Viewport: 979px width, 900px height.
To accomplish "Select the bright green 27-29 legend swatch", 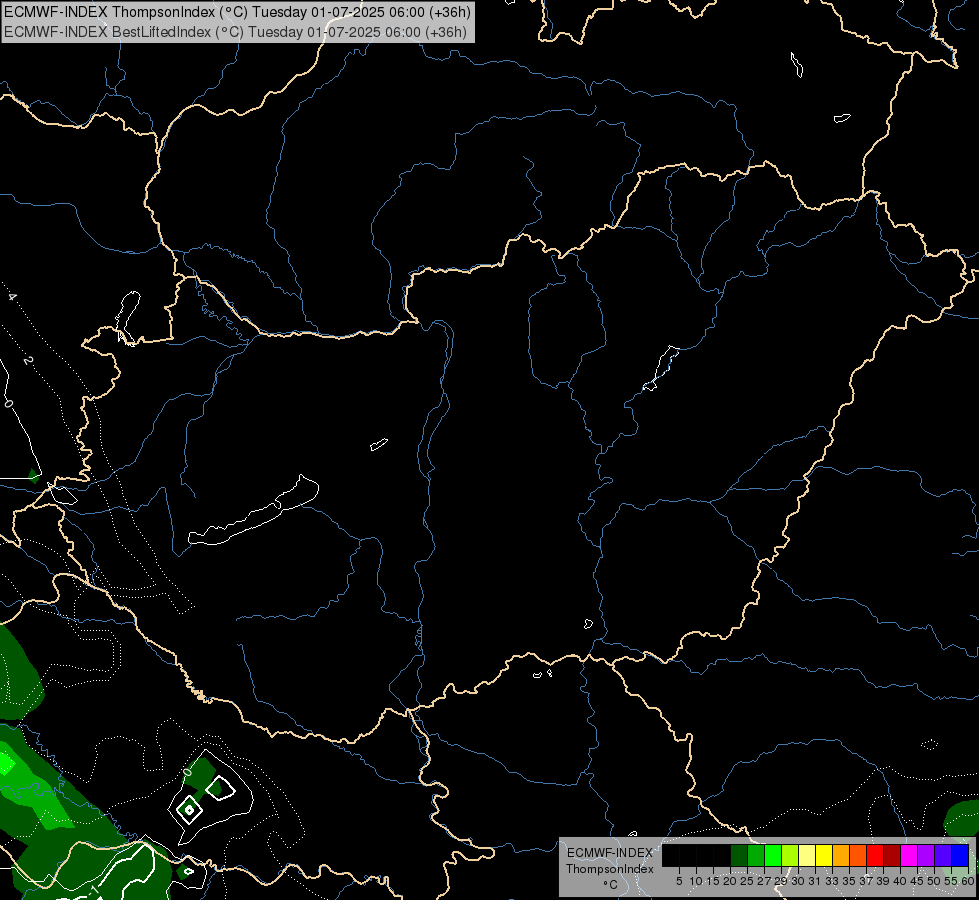I will [773, 855].
